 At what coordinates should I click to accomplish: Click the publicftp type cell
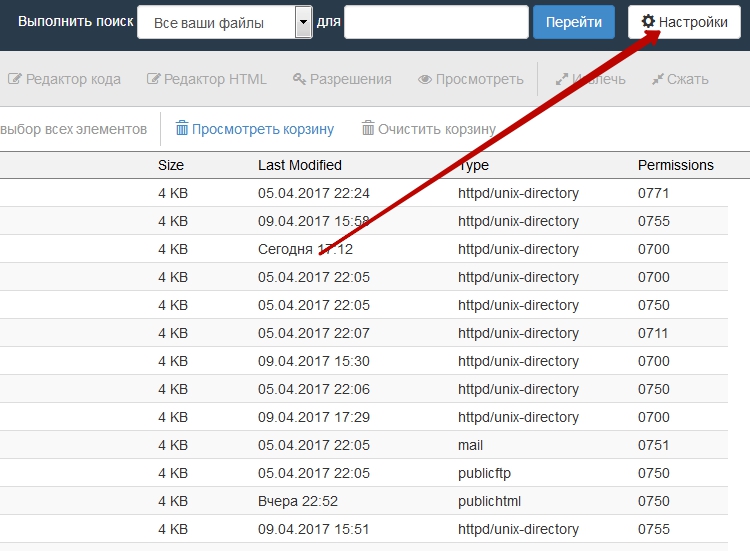(484, 473)
